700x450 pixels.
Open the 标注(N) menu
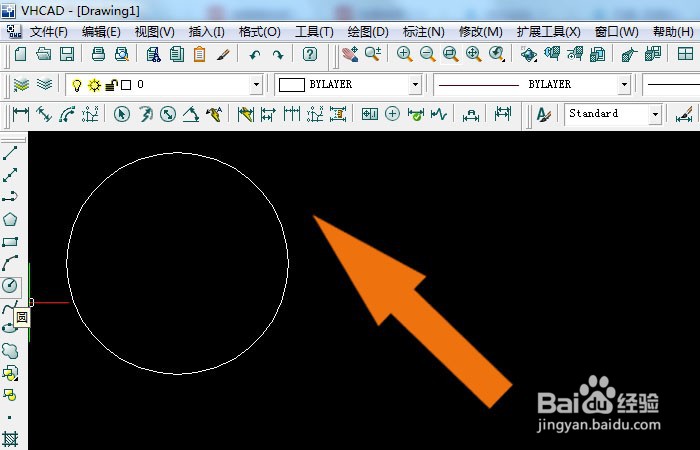[x=424, y=32]
